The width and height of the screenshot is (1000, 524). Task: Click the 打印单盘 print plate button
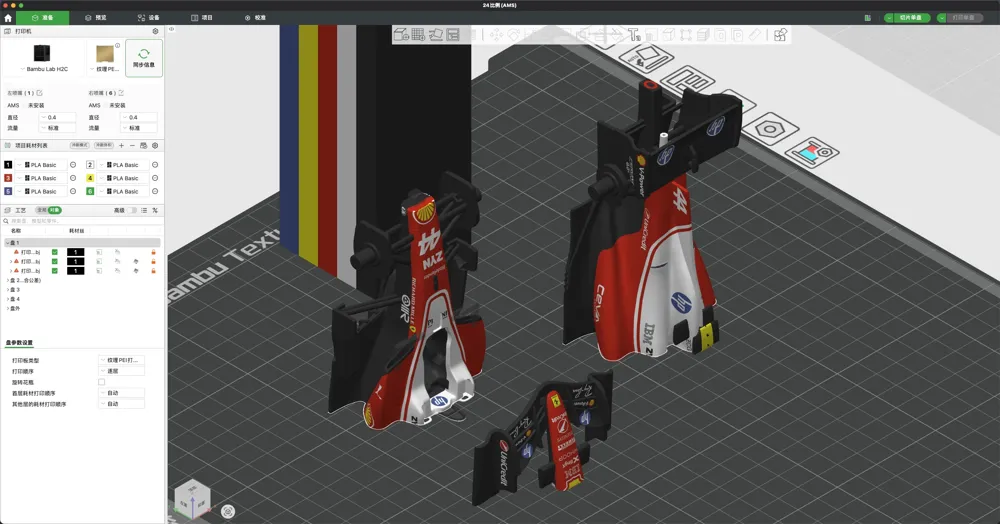tap(963, 18)
